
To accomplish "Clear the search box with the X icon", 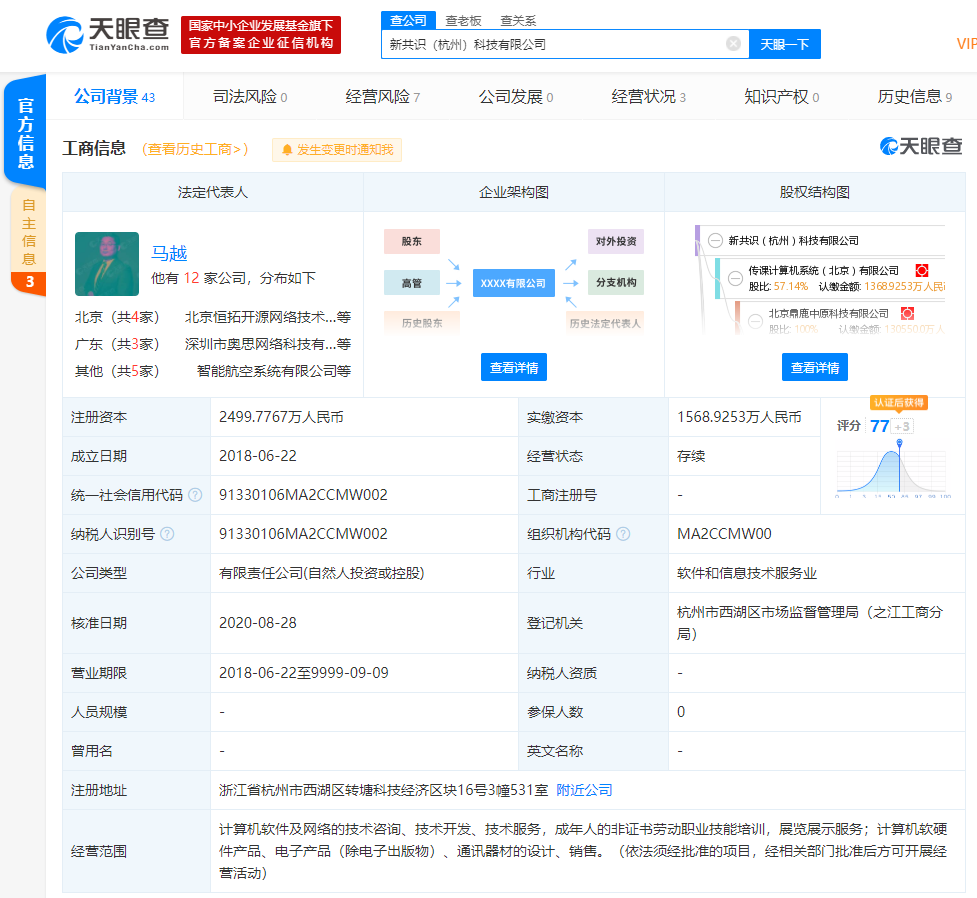I will coord(733,44).
